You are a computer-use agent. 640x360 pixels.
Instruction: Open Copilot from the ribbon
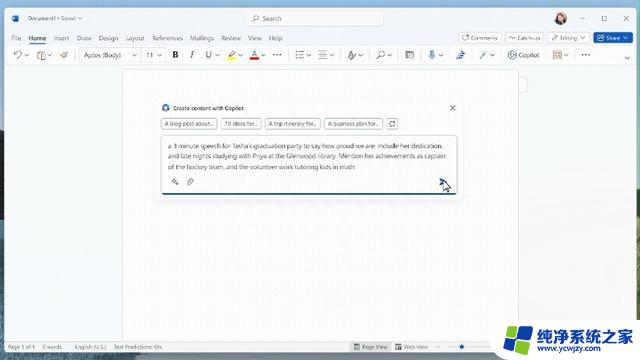tap(523, 55)
